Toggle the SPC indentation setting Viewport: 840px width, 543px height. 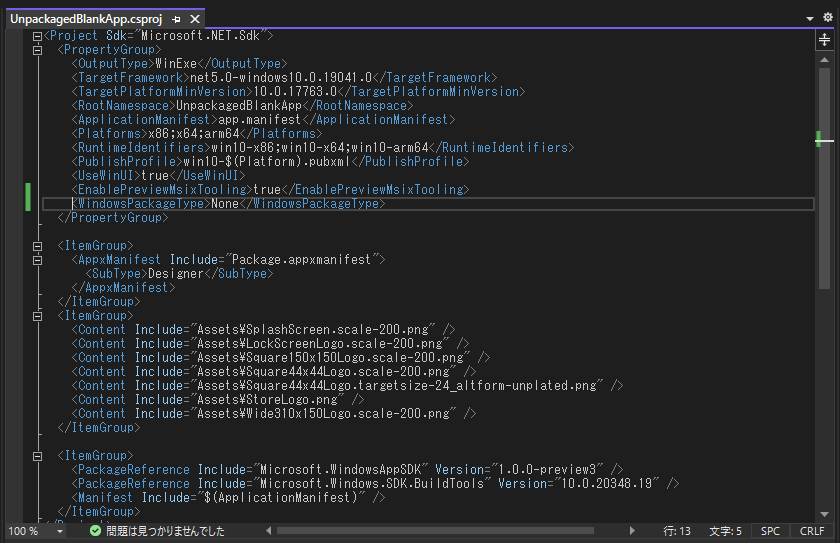tap(770, 531)
